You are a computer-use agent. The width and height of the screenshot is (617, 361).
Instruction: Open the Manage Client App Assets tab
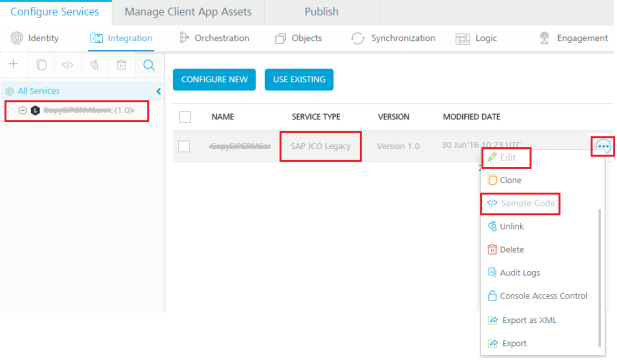tap(188, 12)
